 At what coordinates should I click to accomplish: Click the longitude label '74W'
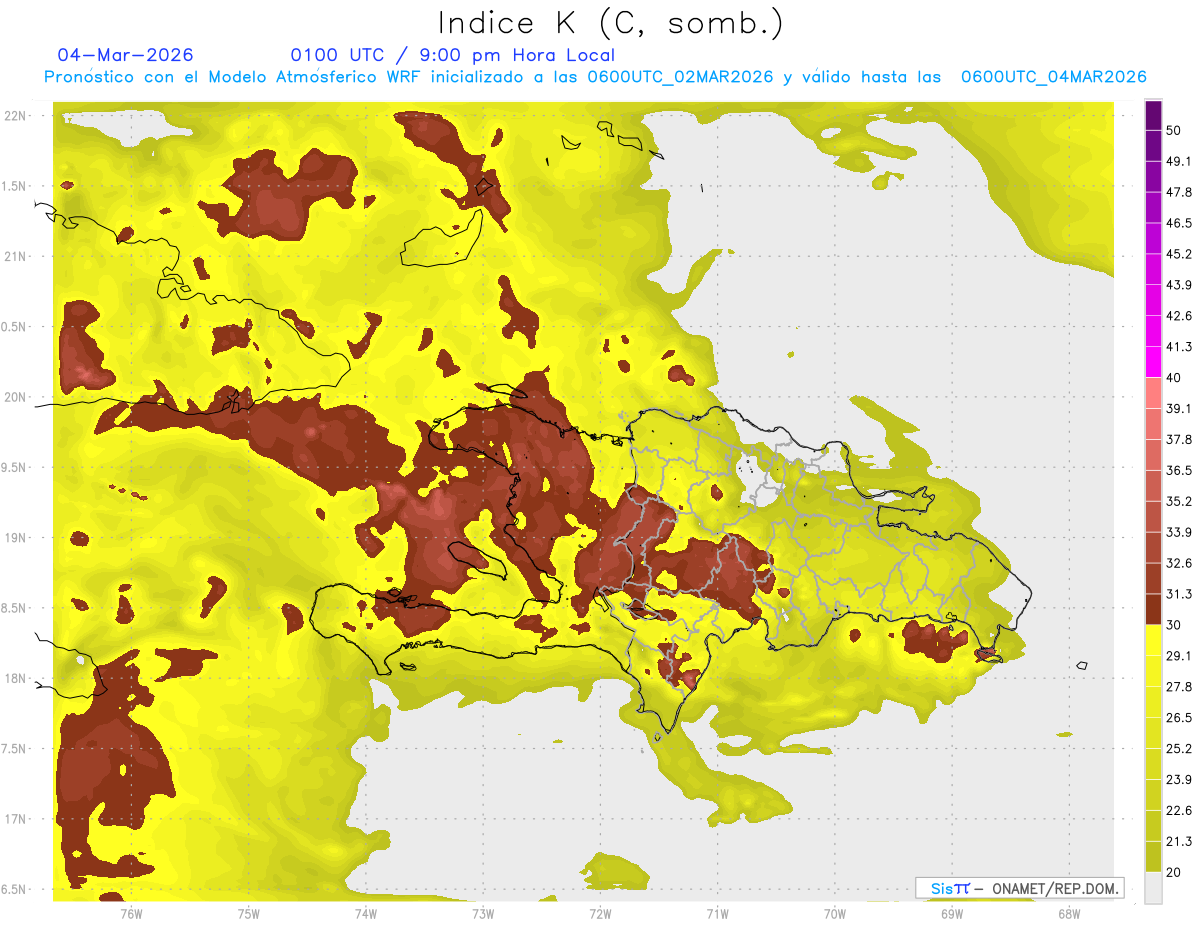[366, 913]
